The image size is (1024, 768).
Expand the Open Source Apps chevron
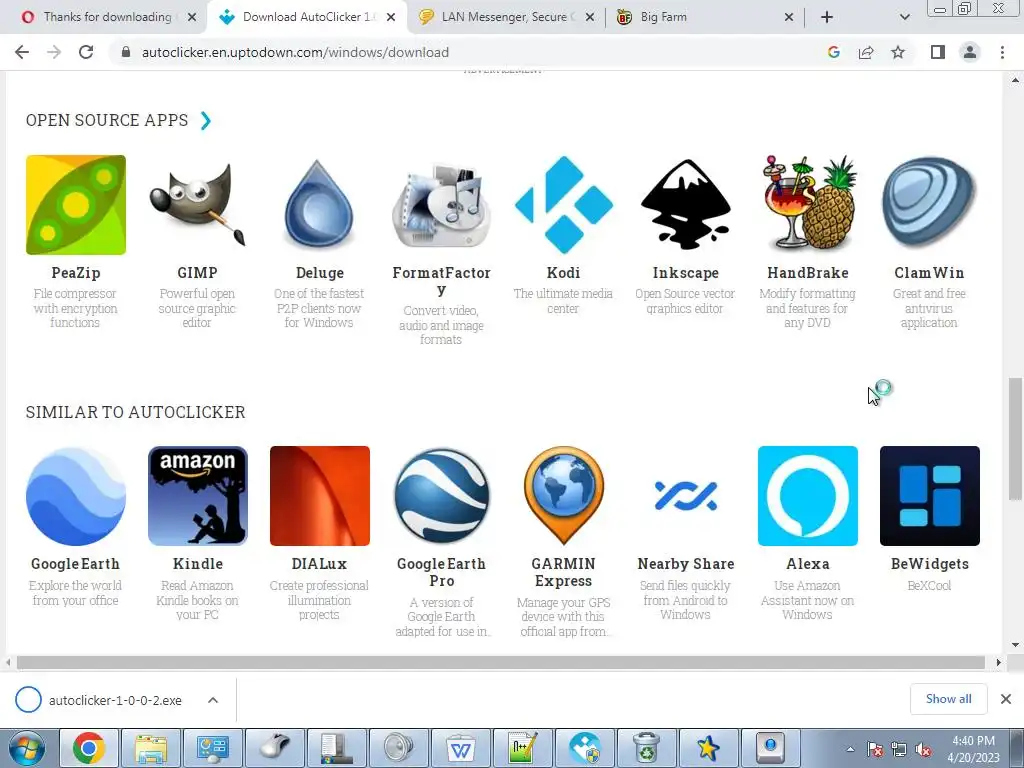point(206,121)
